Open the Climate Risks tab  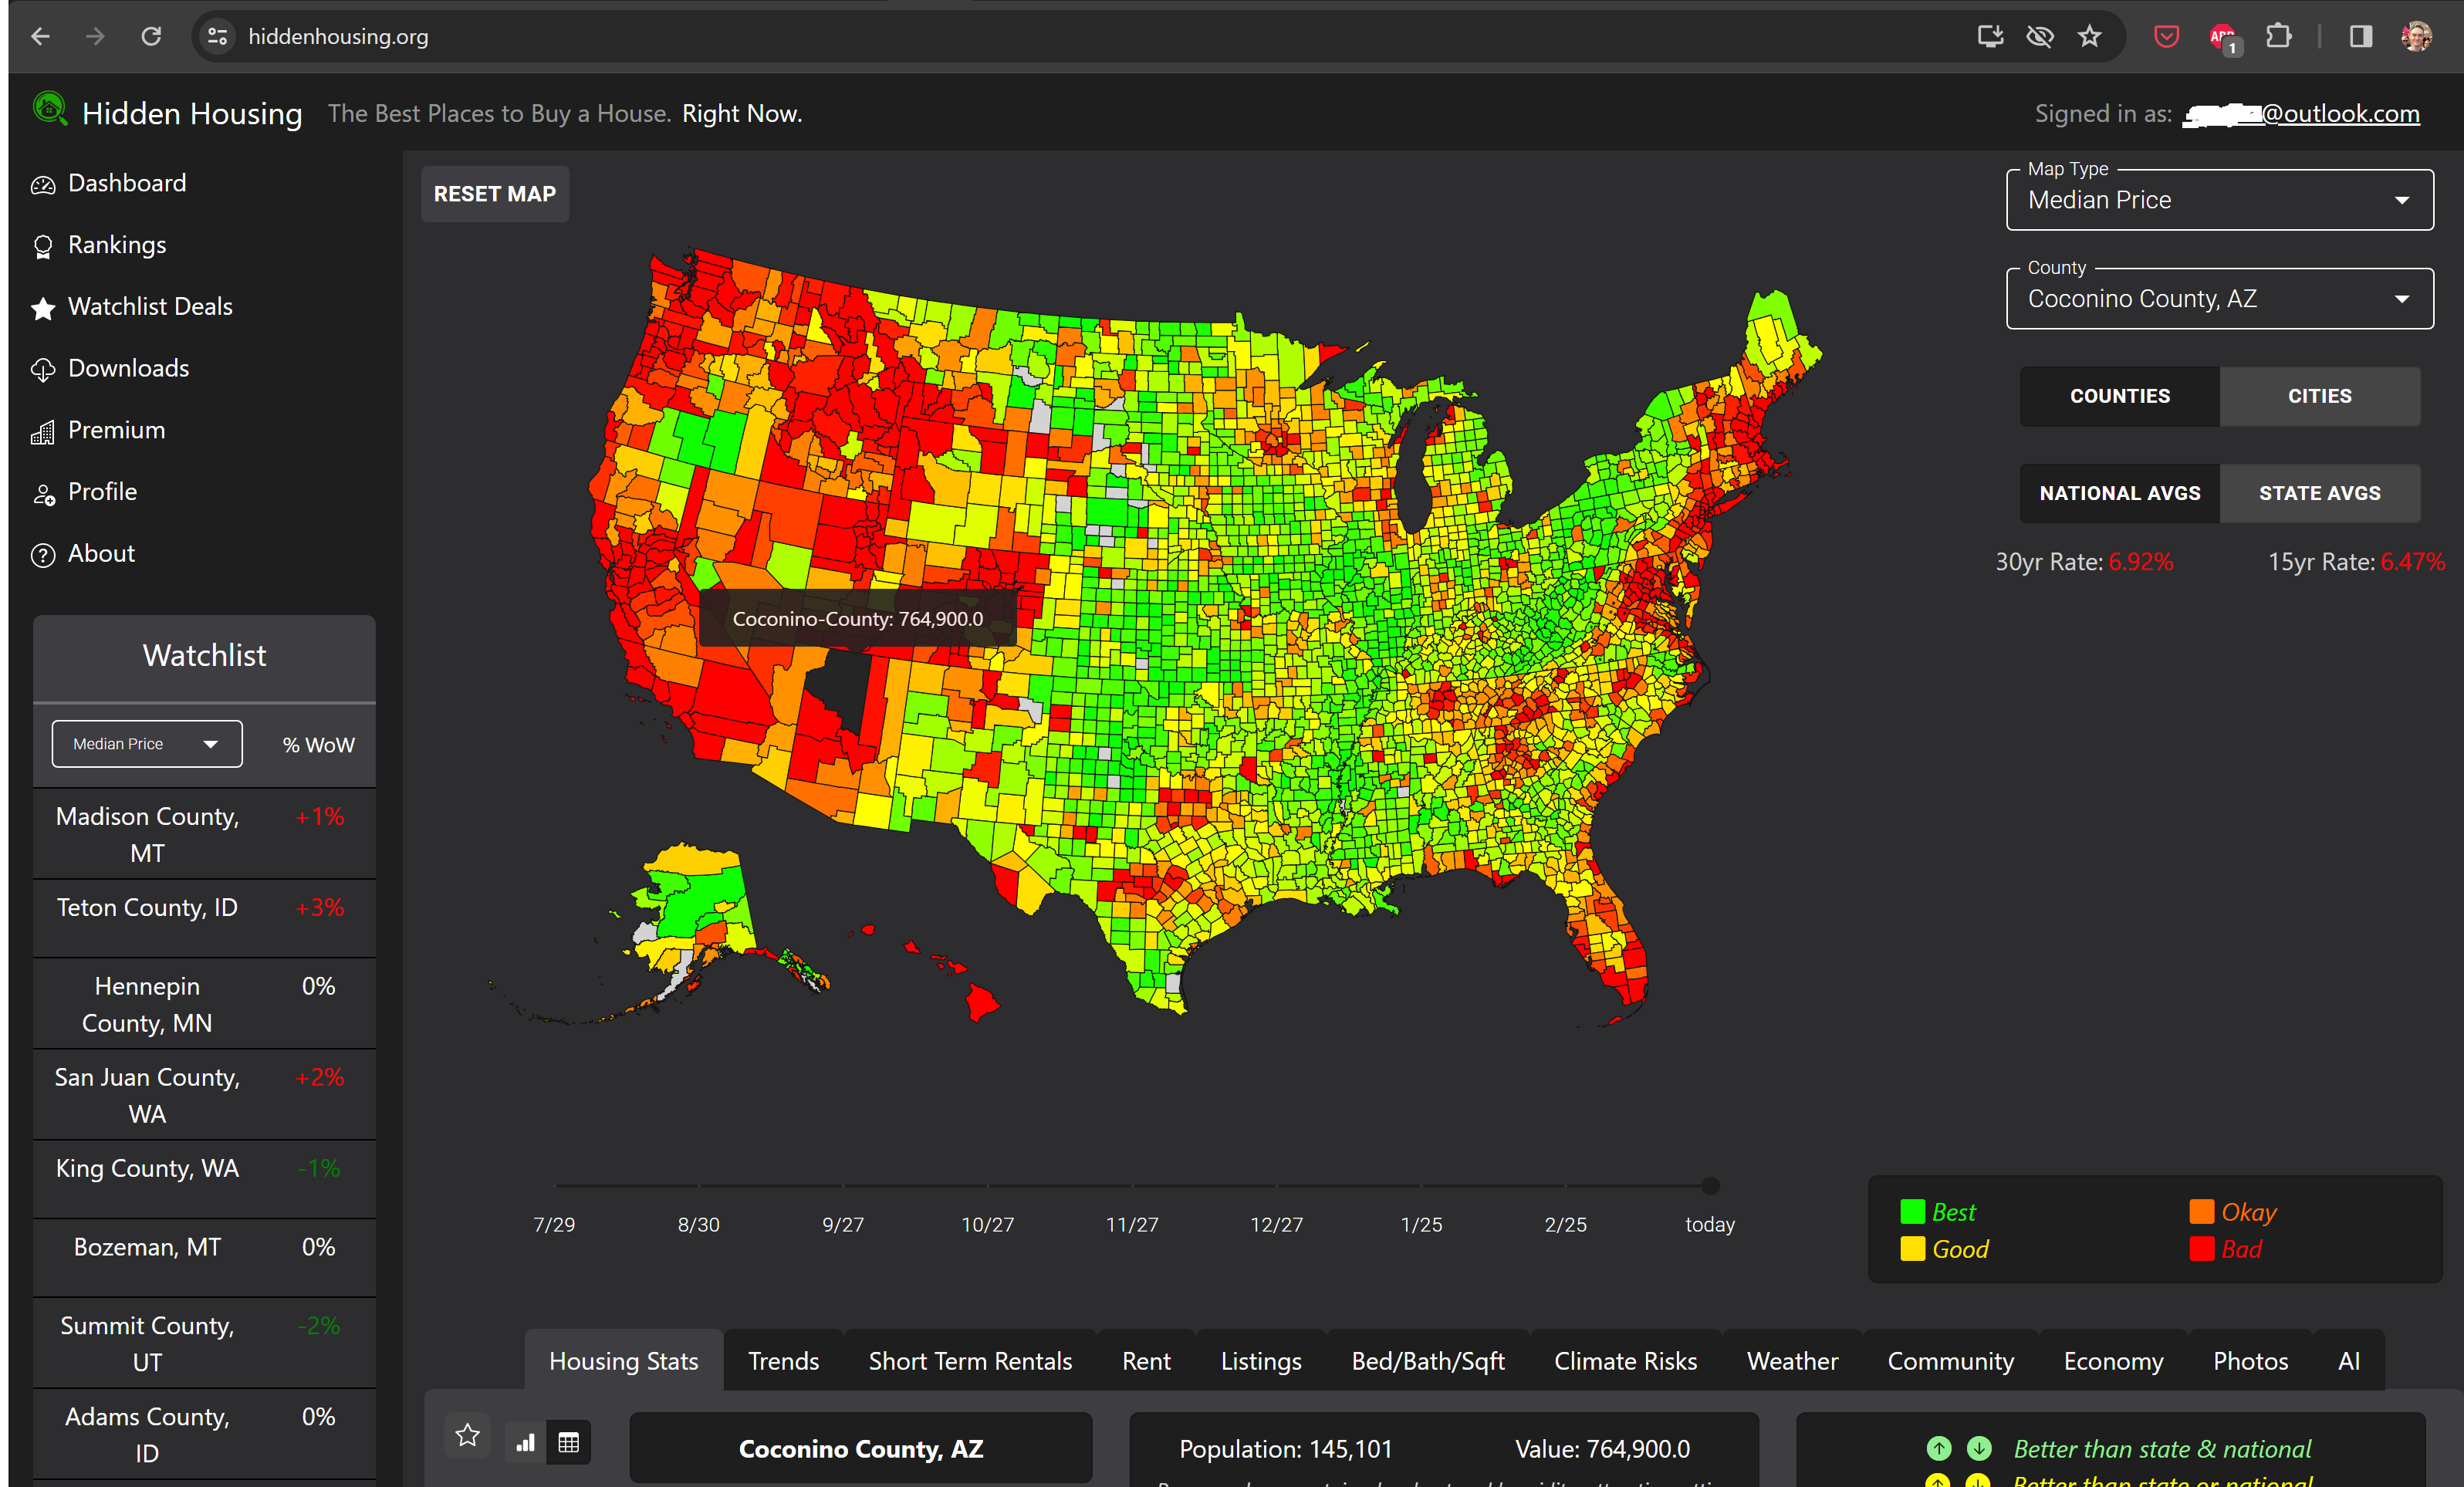click(1626, 1361)
